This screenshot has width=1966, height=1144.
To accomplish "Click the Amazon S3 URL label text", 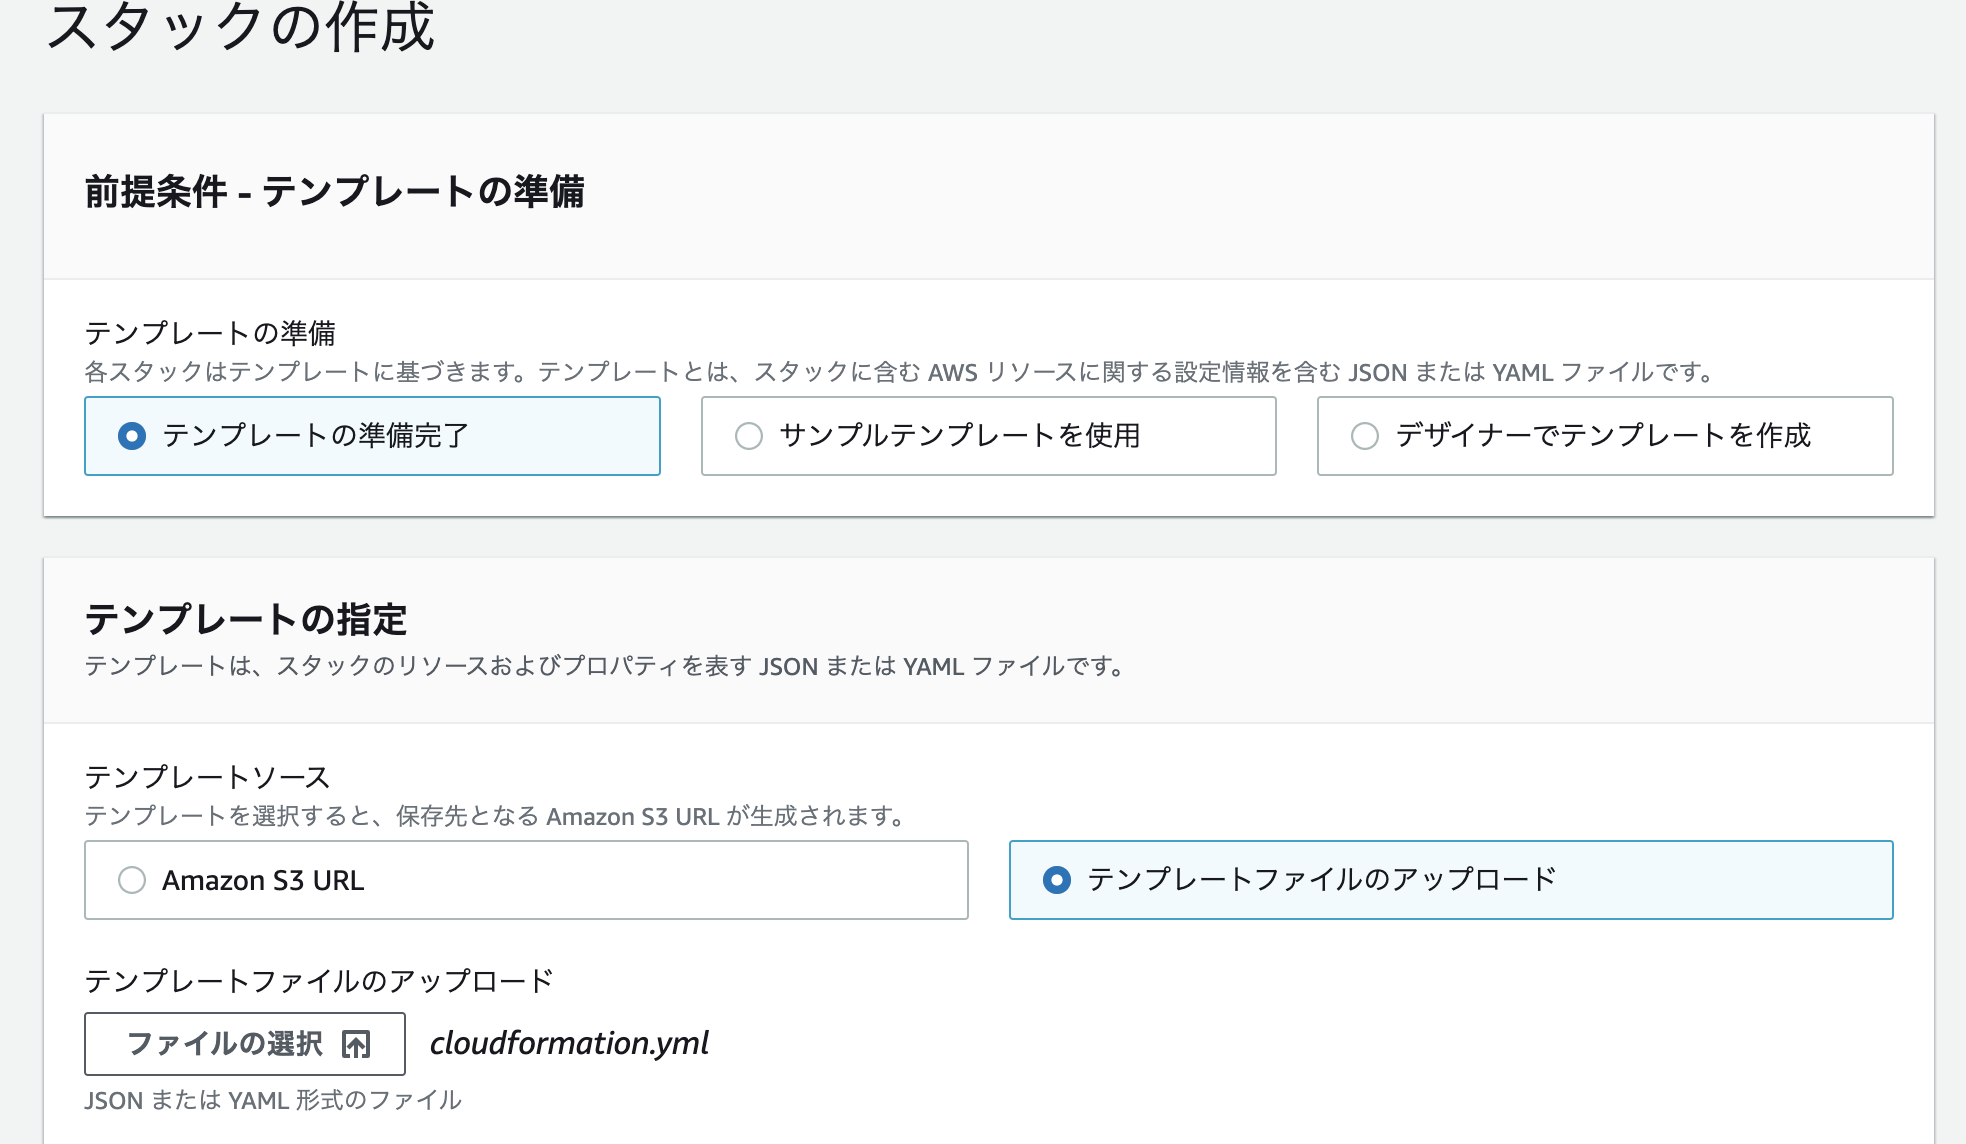I will [x=263, y=880].
